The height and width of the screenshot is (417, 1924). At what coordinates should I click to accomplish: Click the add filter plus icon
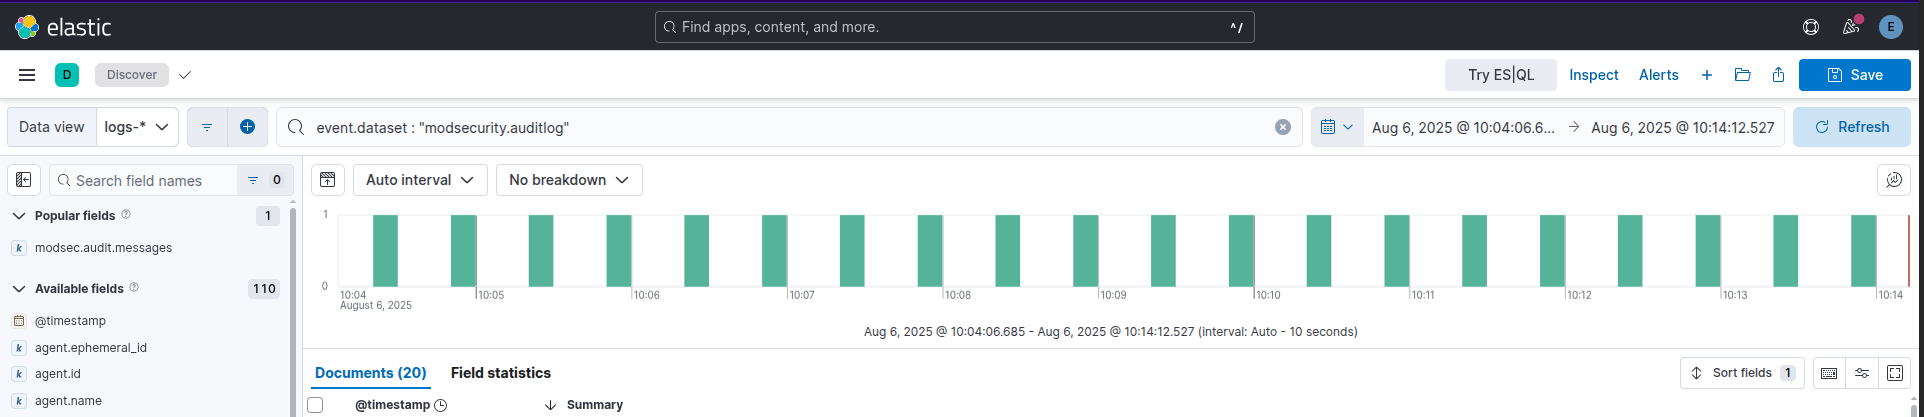coord(247,127)
